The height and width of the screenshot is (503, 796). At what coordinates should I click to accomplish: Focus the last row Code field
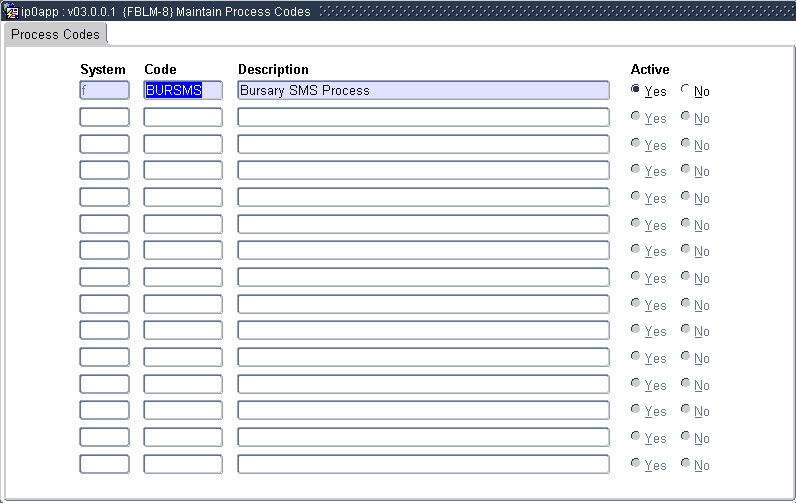(182, 464)
